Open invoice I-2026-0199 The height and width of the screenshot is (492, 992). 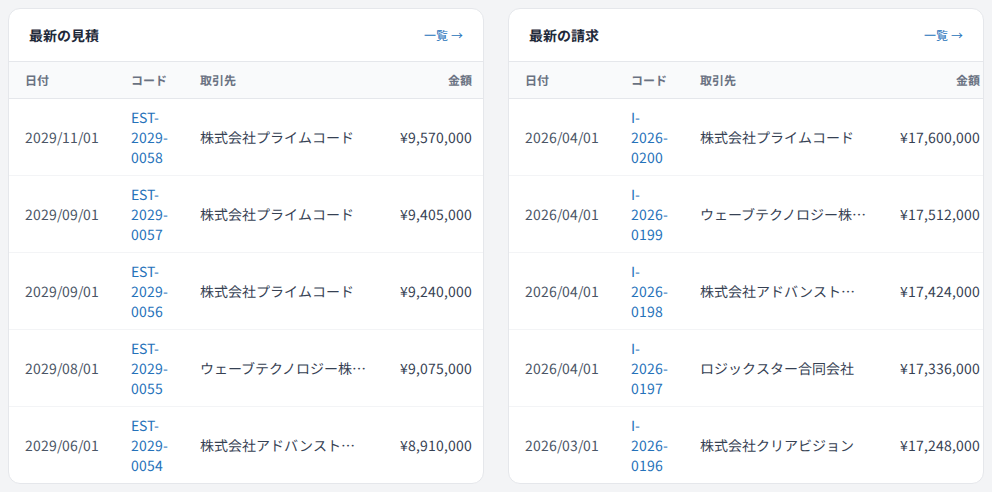pyautogui.click(x=649, y=215)
